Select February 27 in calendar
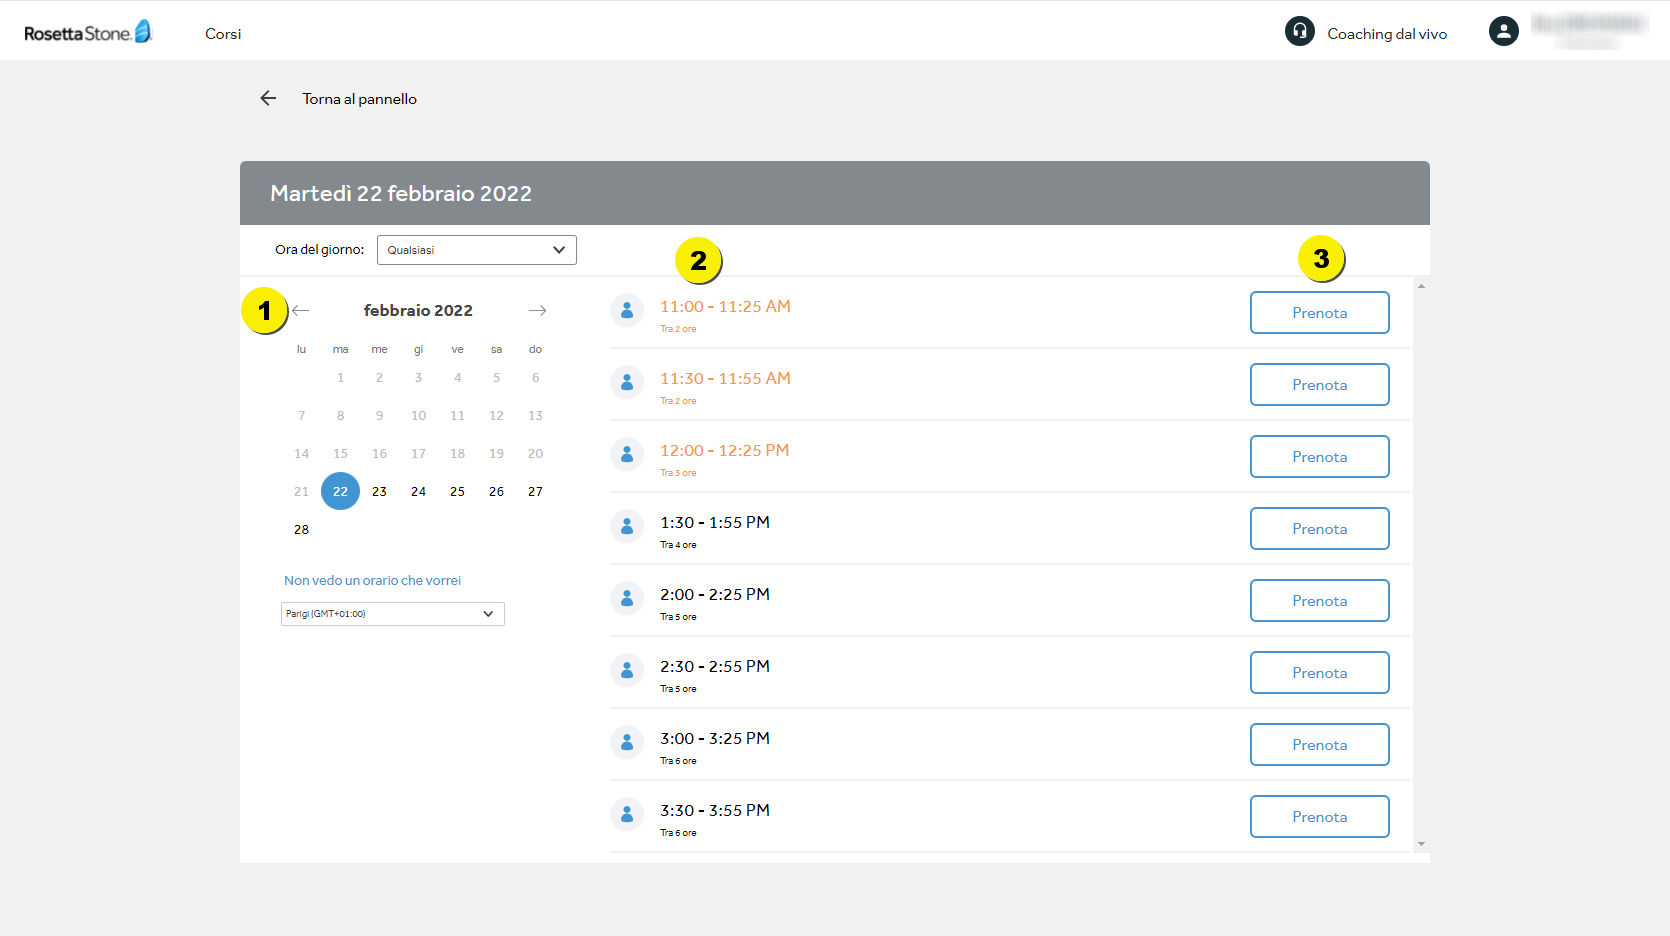 tap(535, 491)
